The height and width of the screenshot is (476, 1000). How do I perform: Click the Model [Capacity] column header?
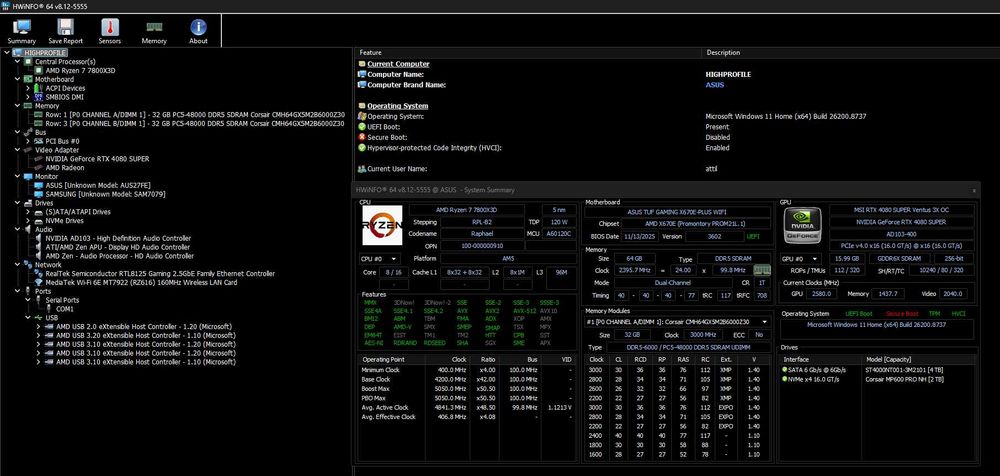pos(920,360)
